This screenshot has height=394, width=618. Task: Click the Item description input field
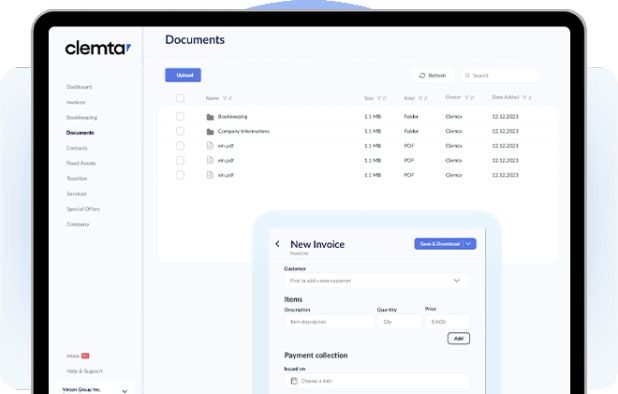[x=329, y=322]
